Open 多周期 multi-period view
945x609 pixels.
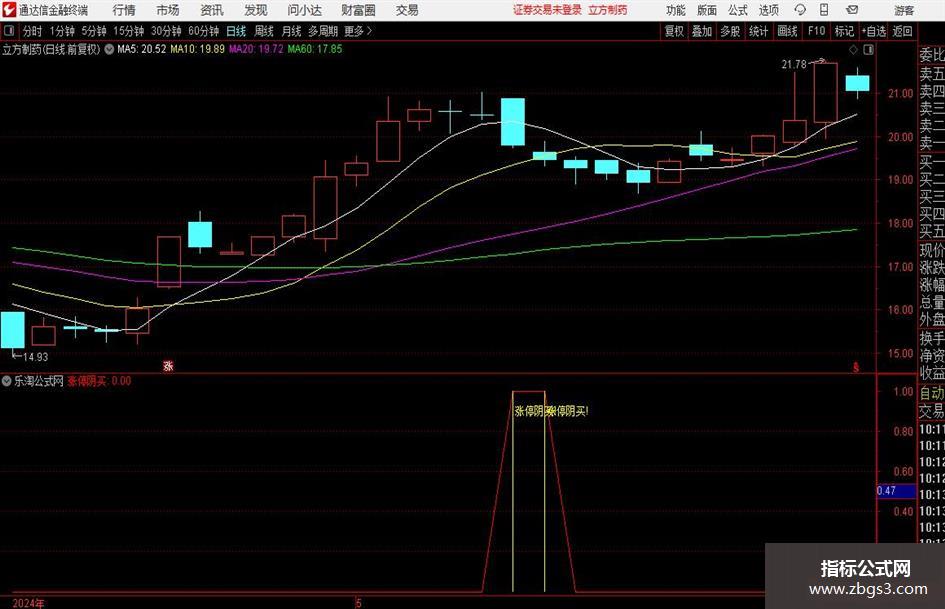click(x=323, y=31)
